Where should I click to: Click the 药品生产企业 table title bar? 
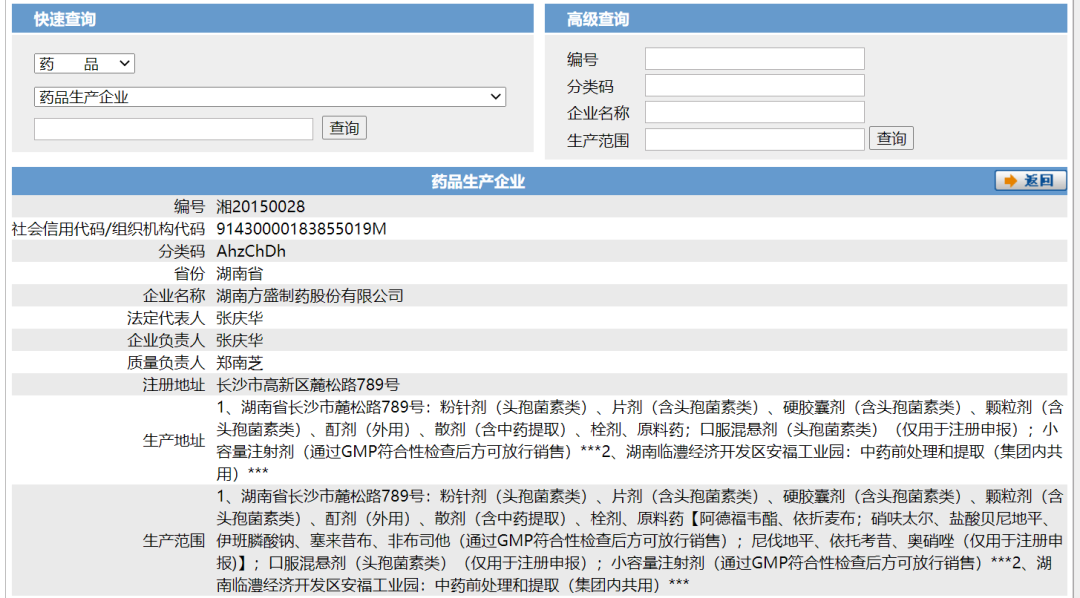[x=478, y=181]
